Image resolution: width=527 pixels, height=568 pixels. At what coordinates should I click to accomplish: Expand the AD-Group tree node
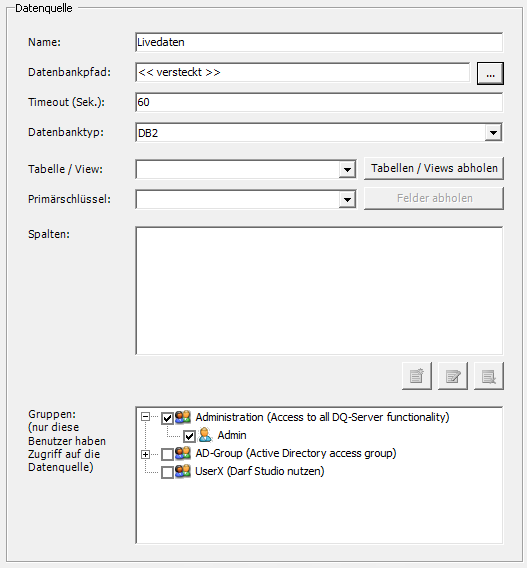pos(145,454)
